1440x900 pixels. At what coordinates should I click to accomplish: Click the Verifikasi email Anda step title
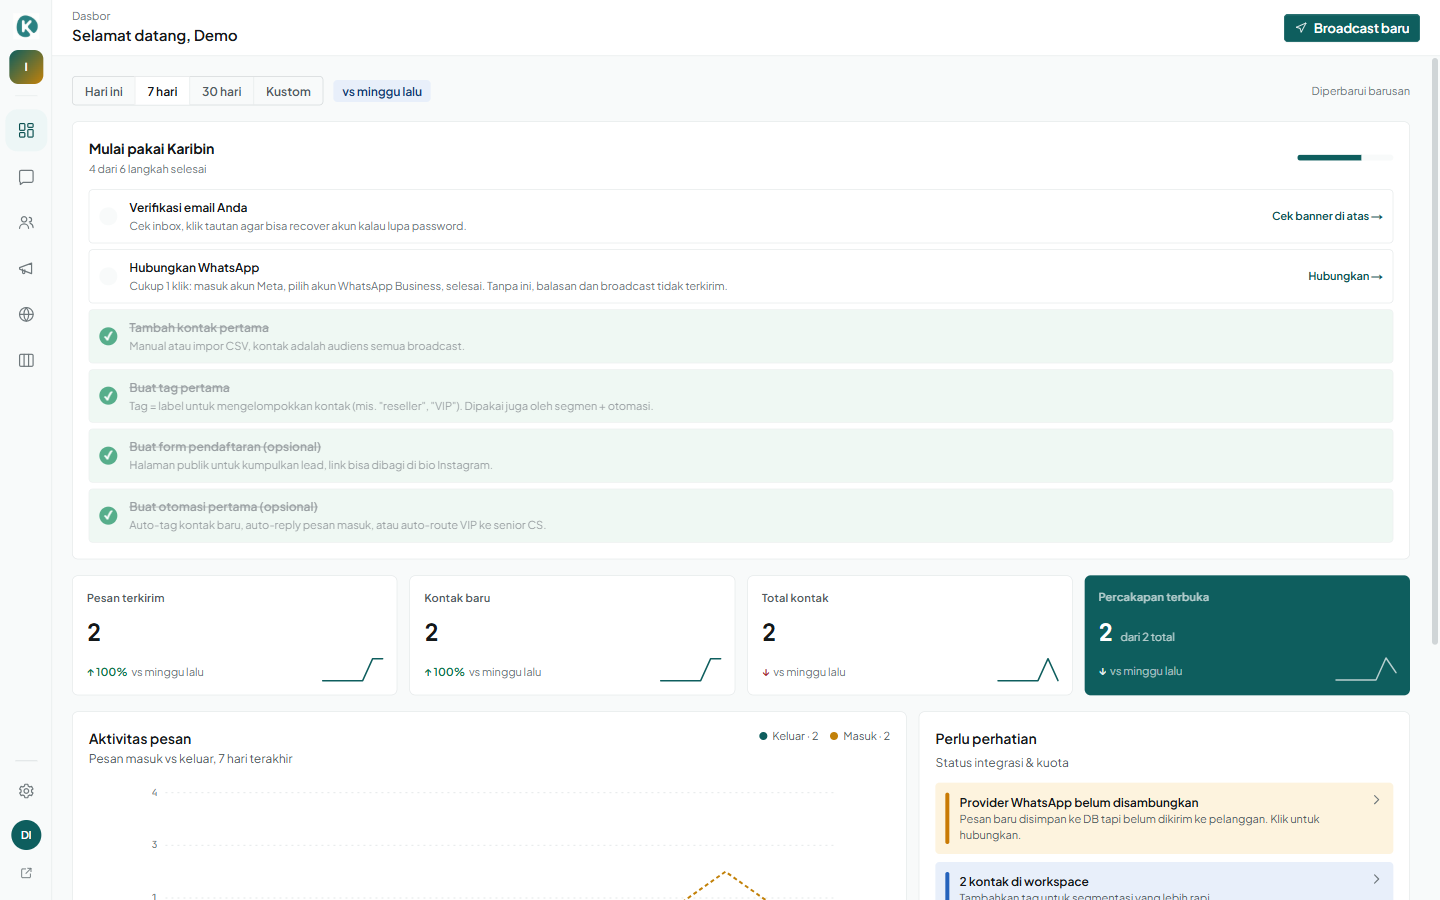[188, 208]
